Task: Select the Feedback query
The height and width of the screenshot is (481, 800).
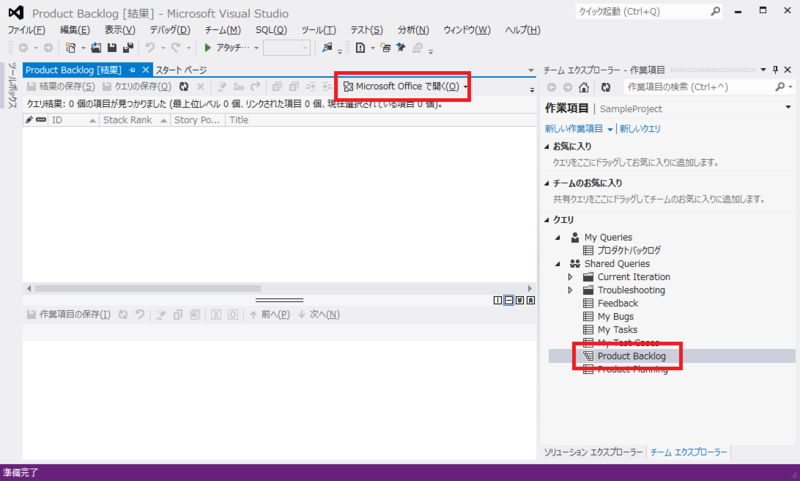Action: point(618,303)
